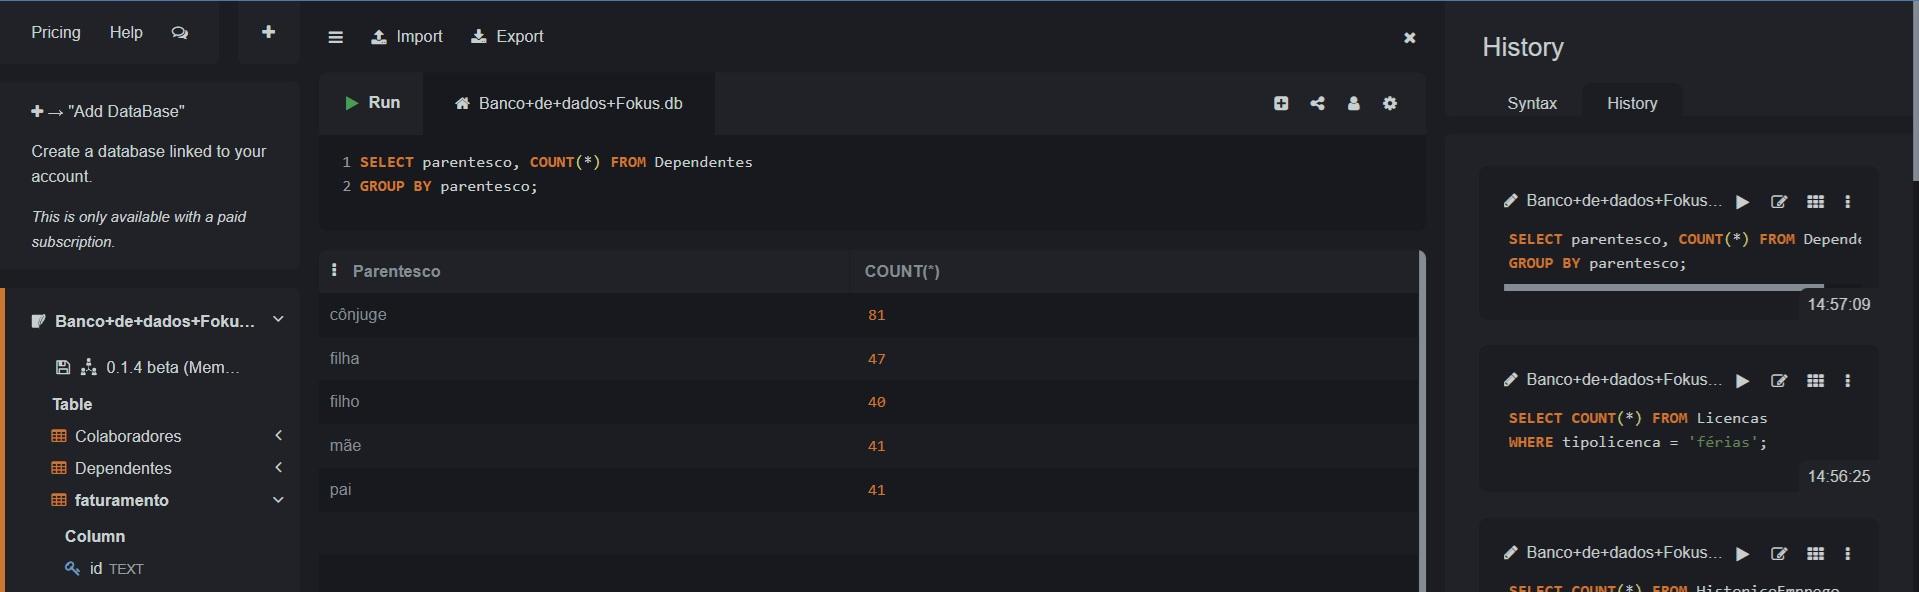Open more options on first history entry

[1848, 202]
